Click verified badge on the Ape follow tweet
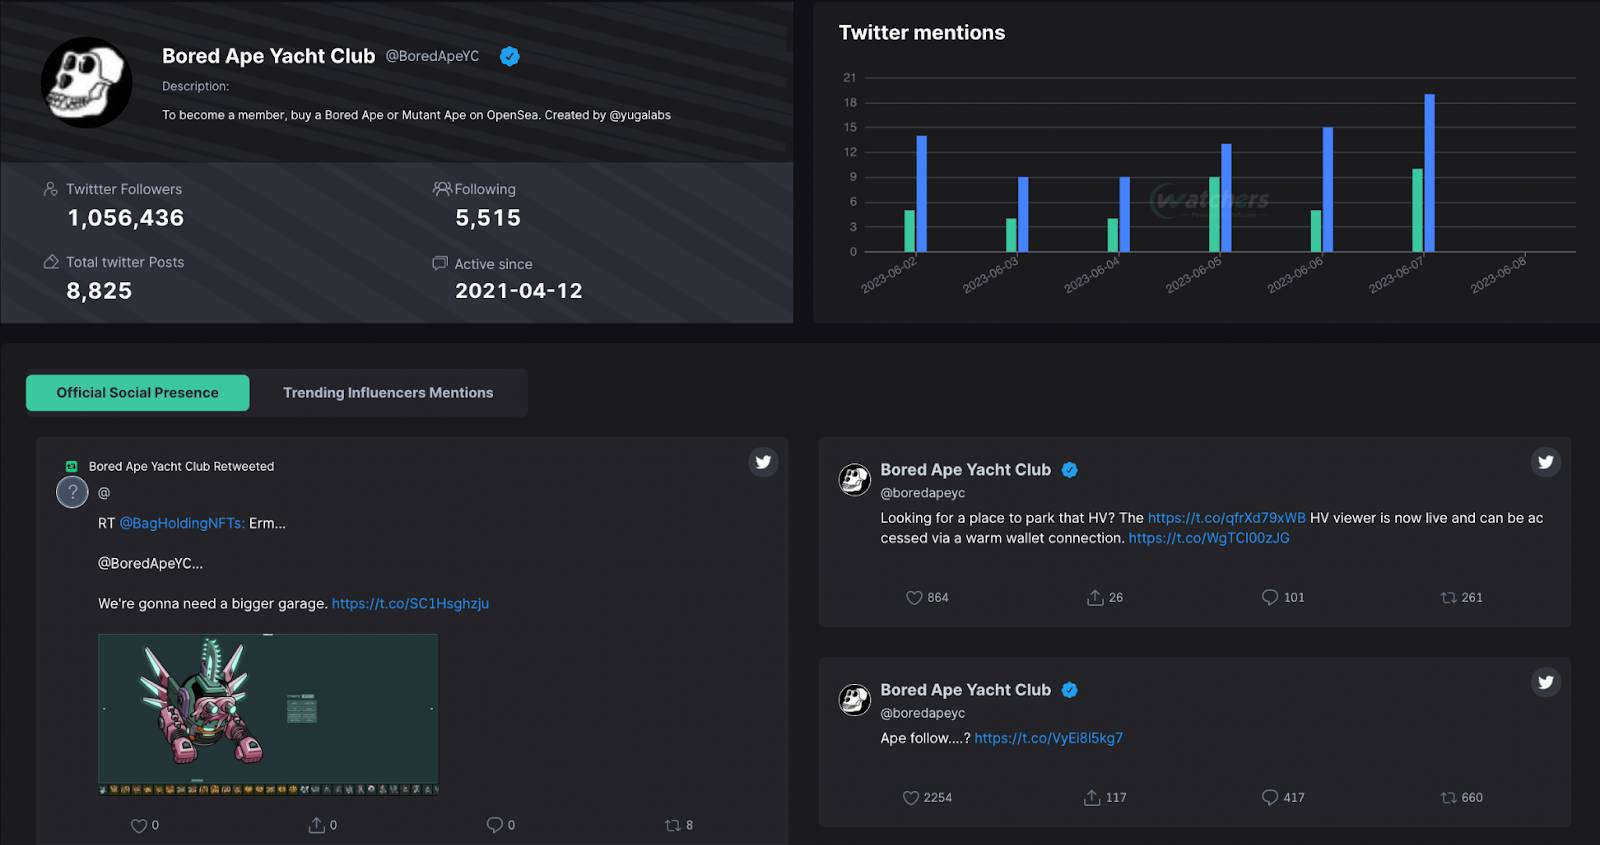Image resolution: width=1600 pixels, height=845 pixels. (1070, 690)
